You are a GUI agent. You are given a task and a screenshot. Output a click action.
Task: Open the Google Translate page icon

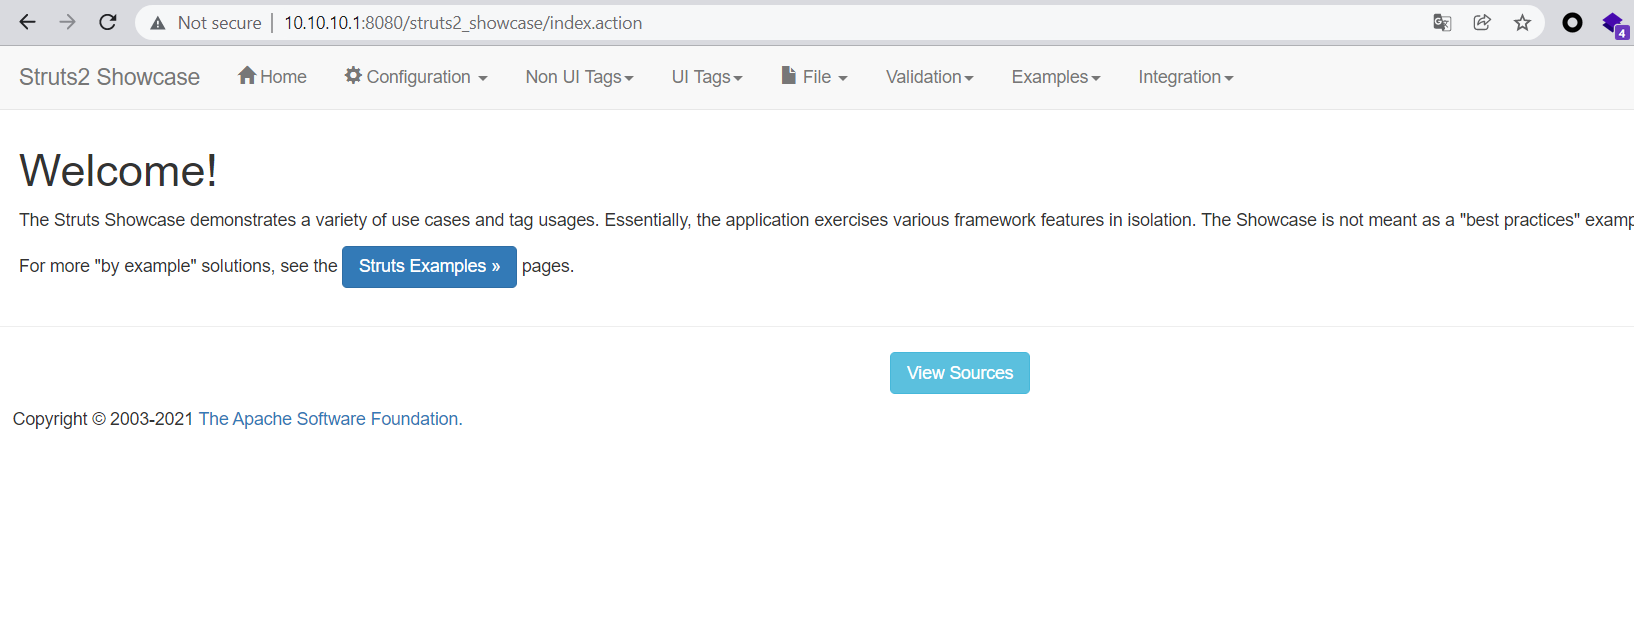tap(1442, 23)
